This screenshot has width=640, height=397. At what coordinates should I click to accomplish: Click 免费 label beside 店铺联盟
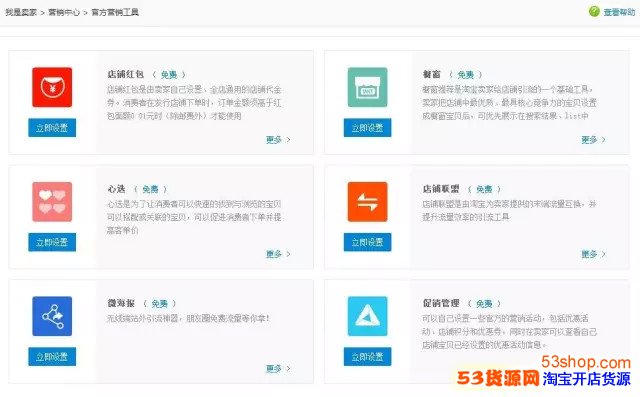click(484, 189)
